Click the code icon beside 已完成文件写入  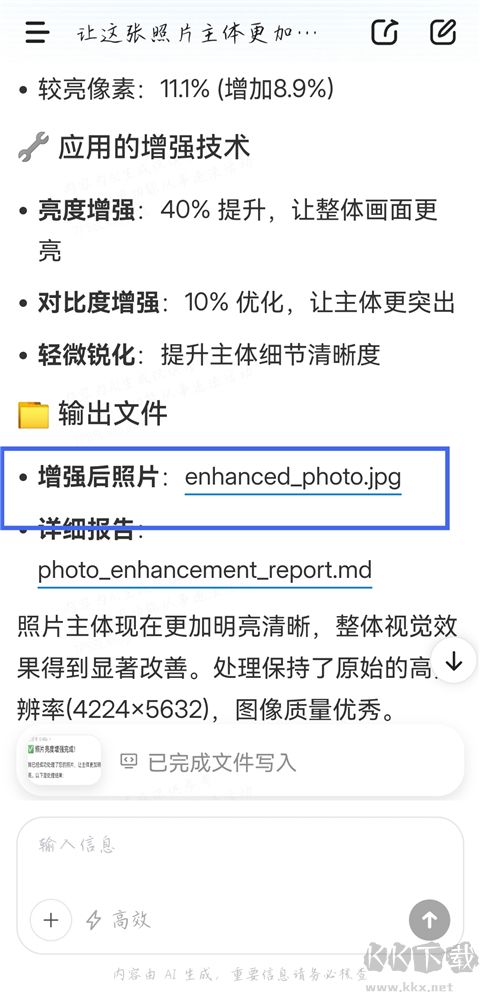pyautogui.click(x=129, y=761)
